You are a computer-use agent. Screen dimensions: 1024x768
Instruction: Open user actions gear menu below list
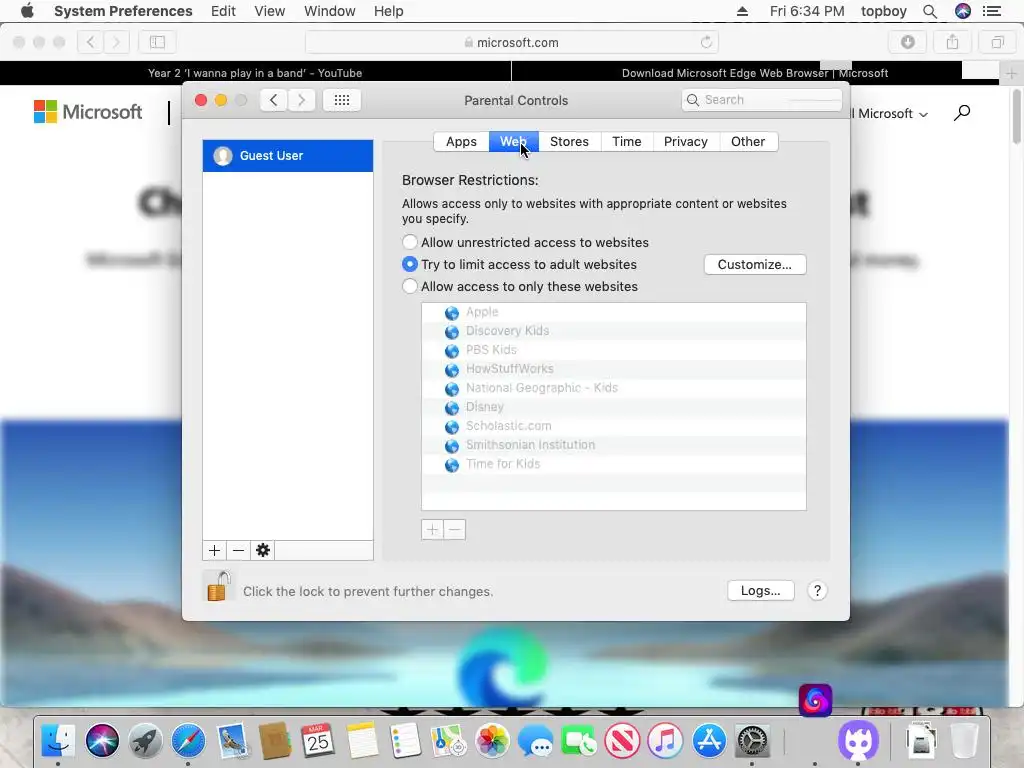pos(263,550)
